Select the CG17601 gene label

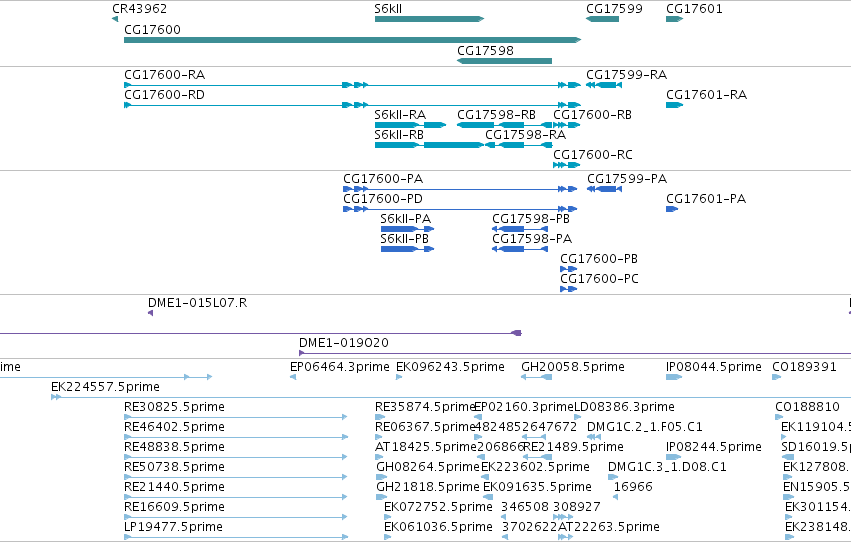tap(694, 9)
